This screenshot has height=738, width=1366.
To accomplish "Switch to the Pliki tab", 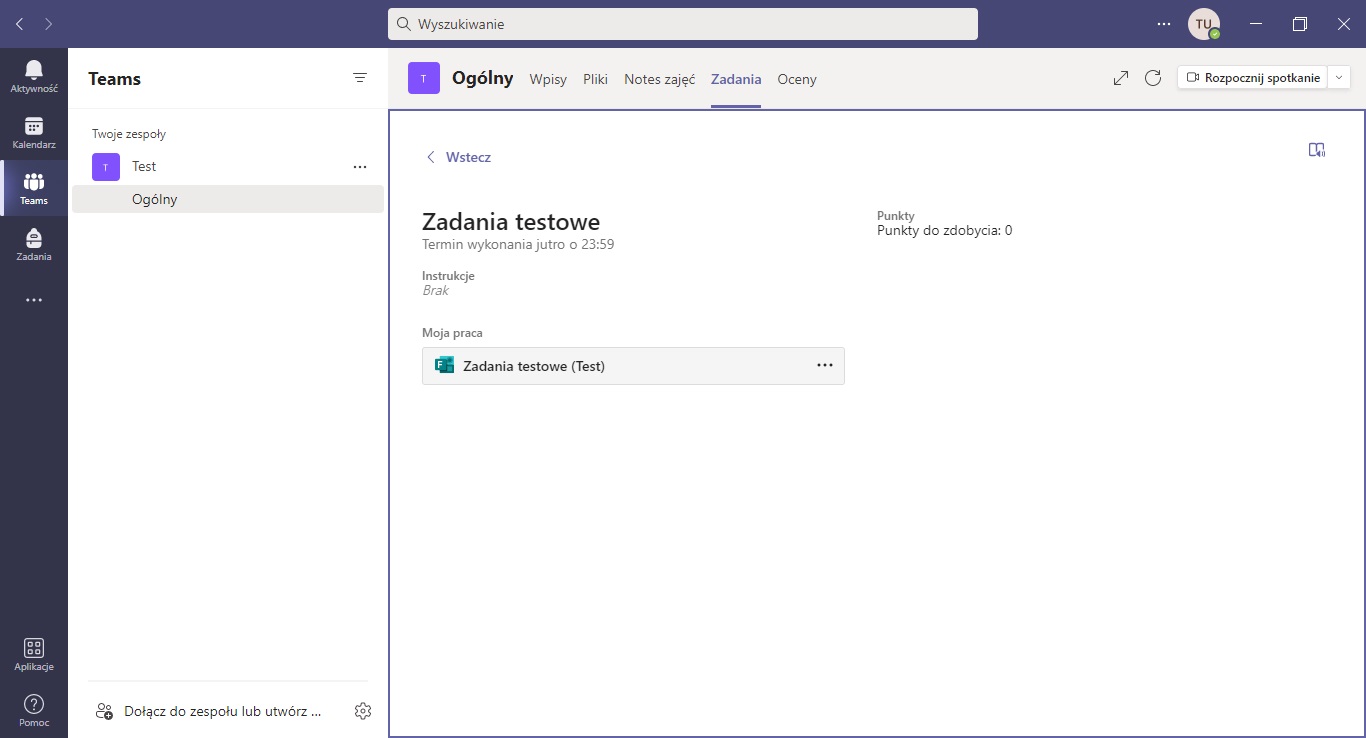I will [595, 79].
